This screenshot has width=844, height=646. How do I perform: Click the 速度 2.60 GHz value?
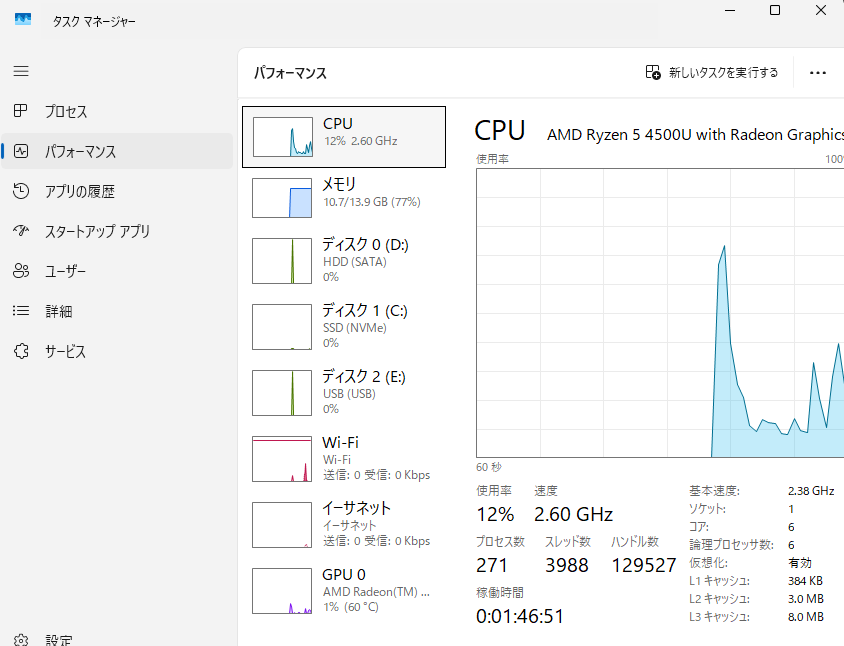[573, 514]
